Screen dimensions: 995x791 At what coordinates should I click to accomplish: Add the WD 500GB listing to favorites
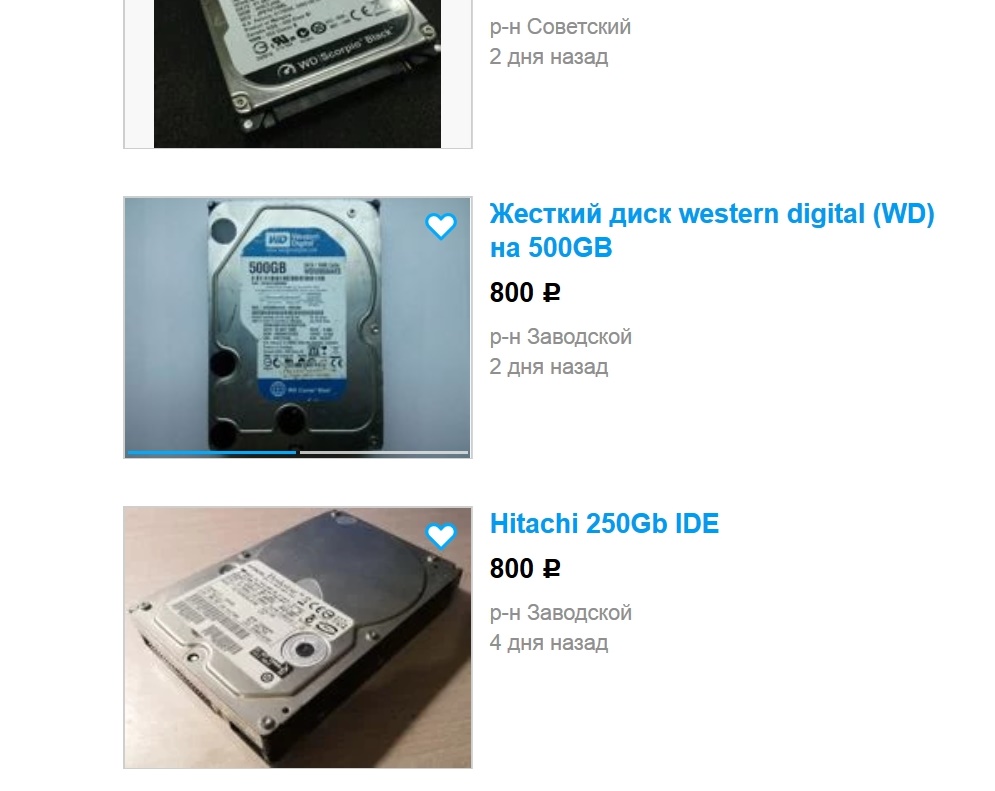440,226
